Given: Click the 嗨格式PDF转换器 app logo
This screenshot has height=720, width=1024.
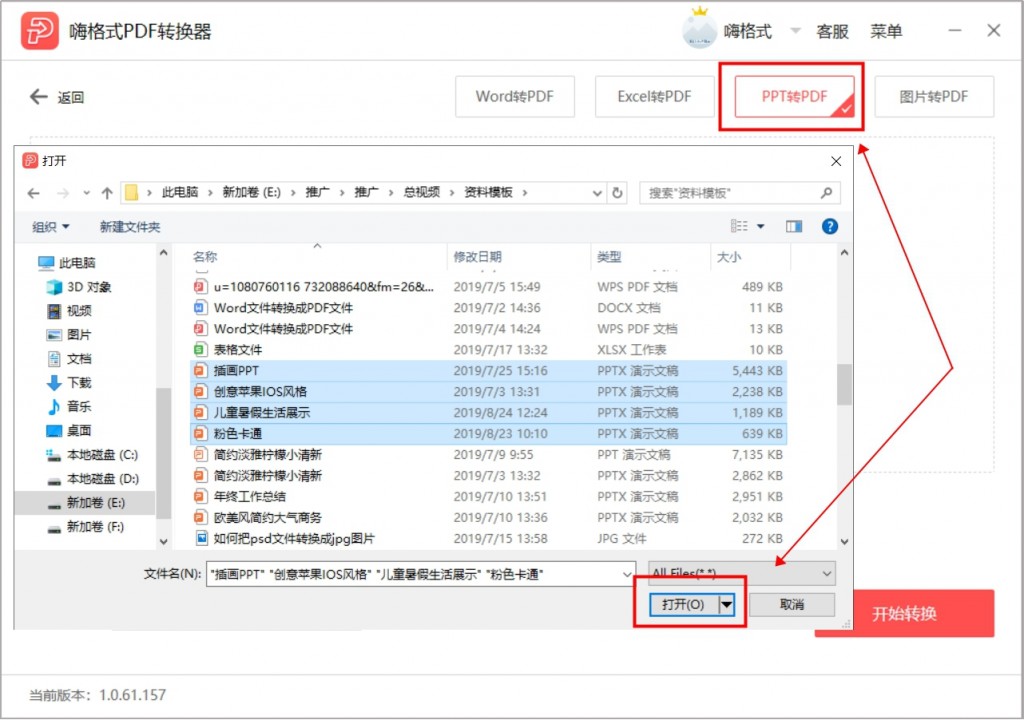Looking at the screenshot, I should tap(39, 30).
